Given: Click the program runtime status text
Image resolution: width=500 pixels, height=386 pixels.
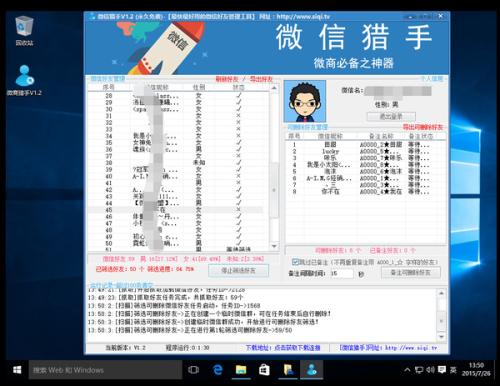Looking at the screenshot, I should tap(188, 348).
